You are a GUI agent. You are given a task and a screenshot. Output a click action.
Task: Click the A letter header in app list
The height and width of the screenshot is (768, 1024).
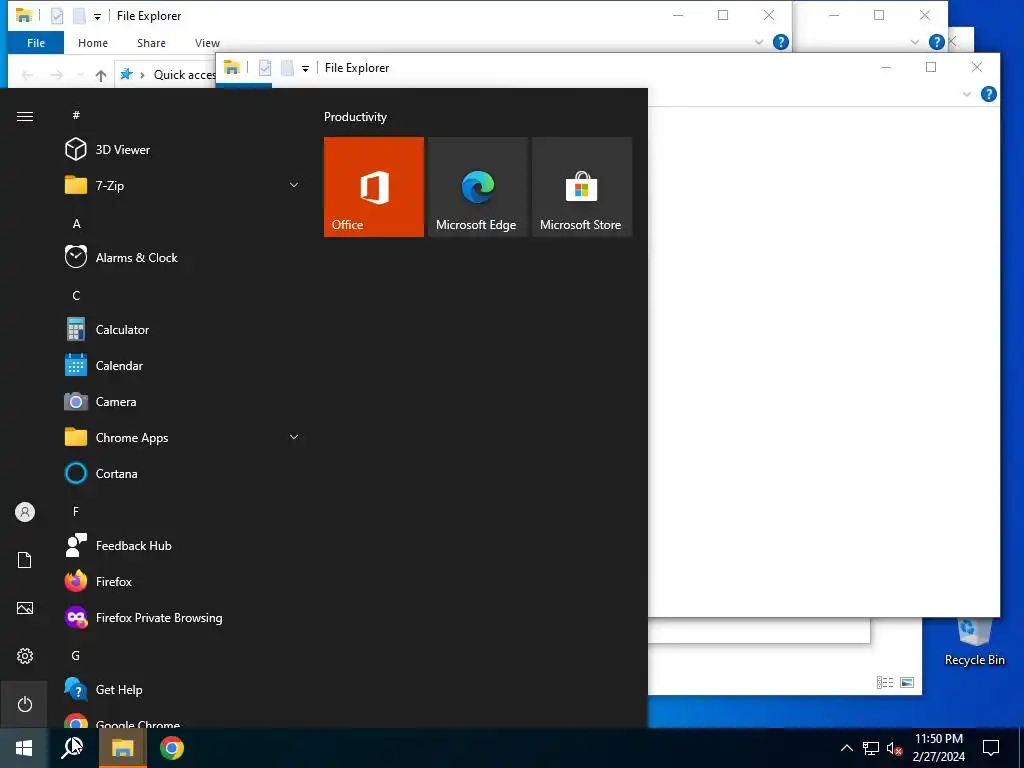(x=76, y=223)
